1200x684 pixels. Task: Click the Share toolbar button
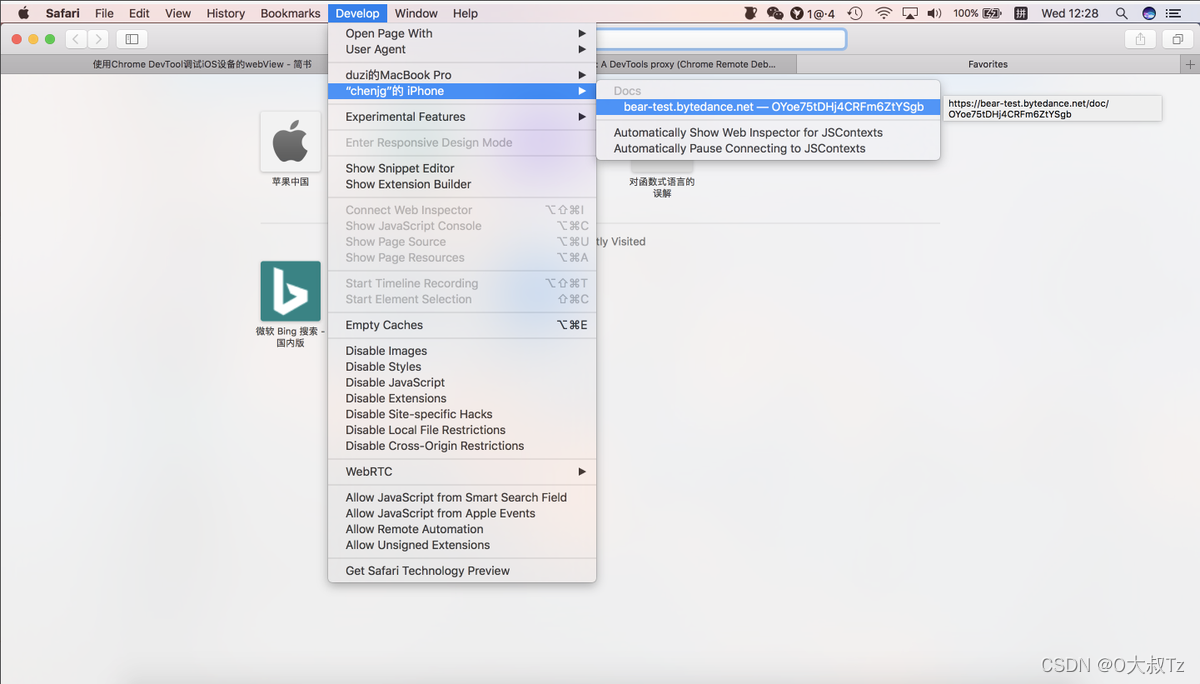tap(1140, 39)
